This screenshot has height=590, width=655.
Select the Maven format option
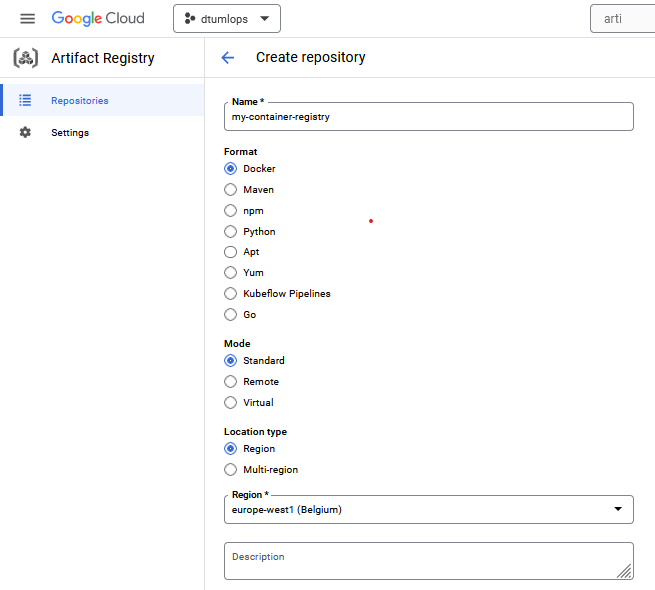(231, 190)
